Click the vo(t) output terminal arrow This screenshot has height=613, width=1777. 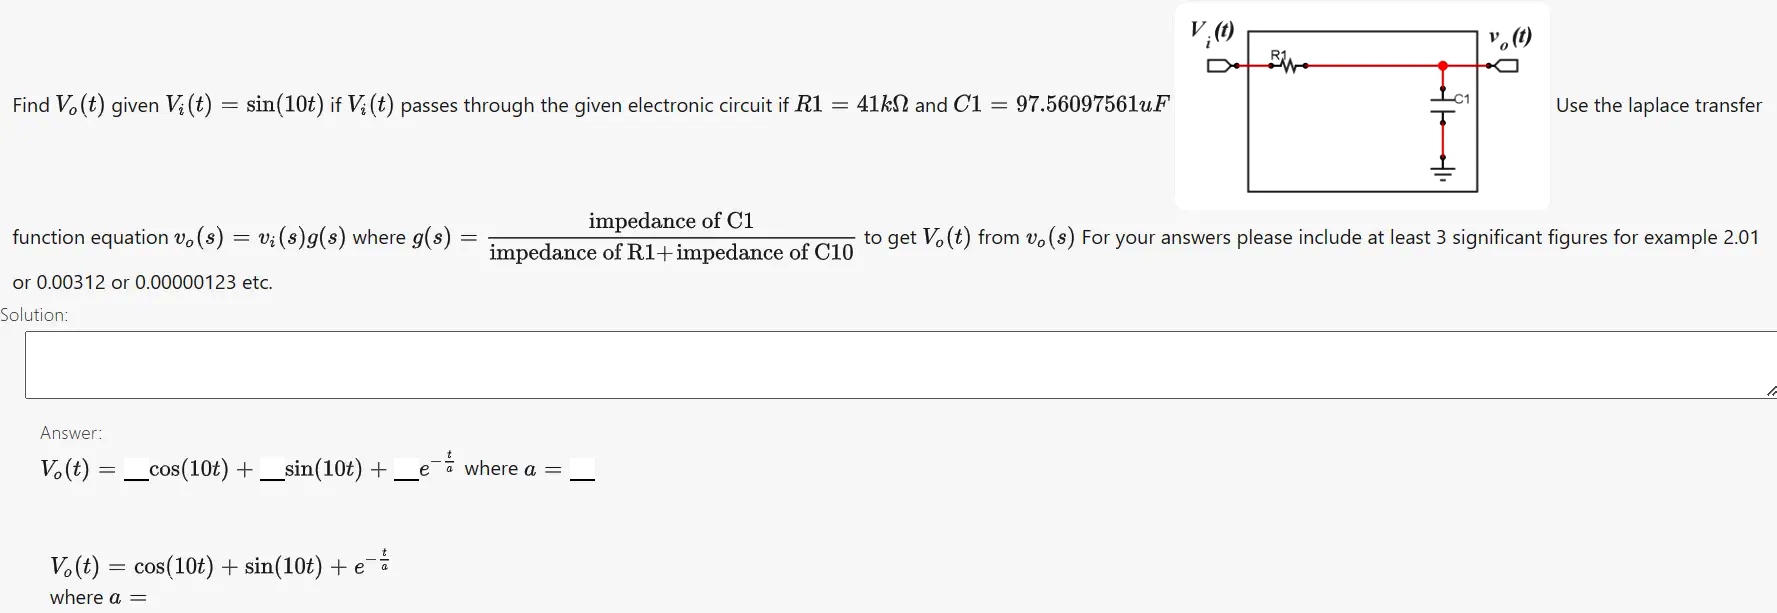1507,65
